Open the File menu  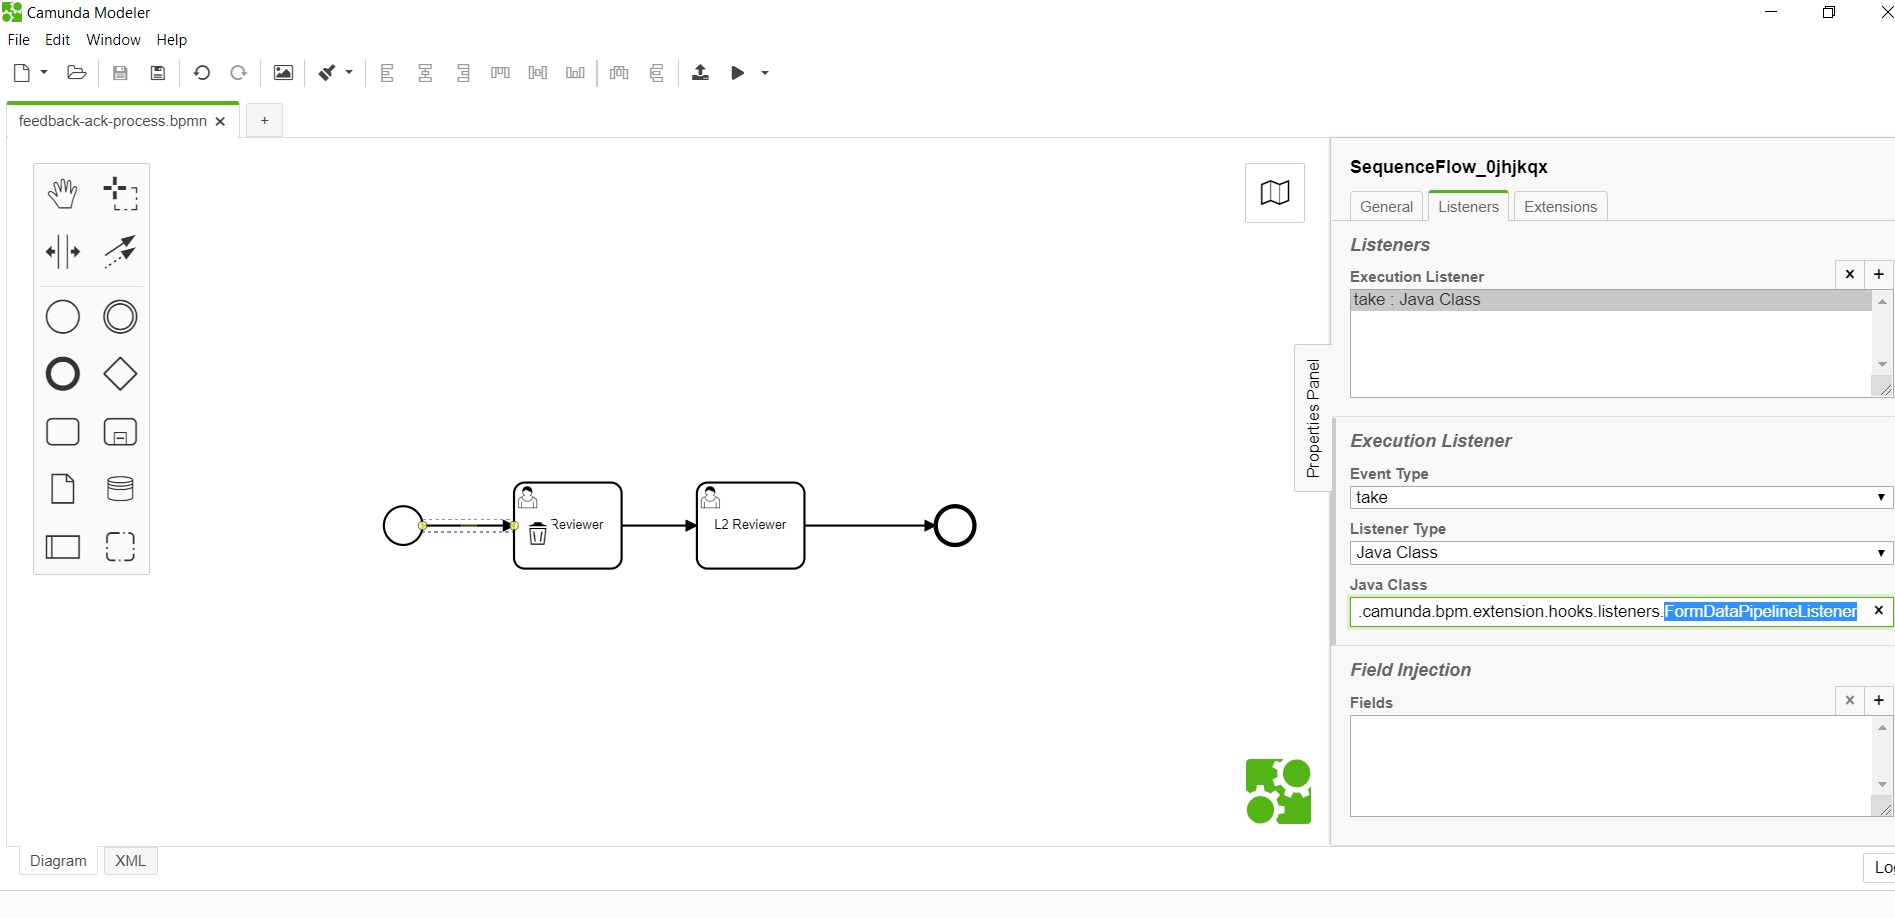[19, 40]
